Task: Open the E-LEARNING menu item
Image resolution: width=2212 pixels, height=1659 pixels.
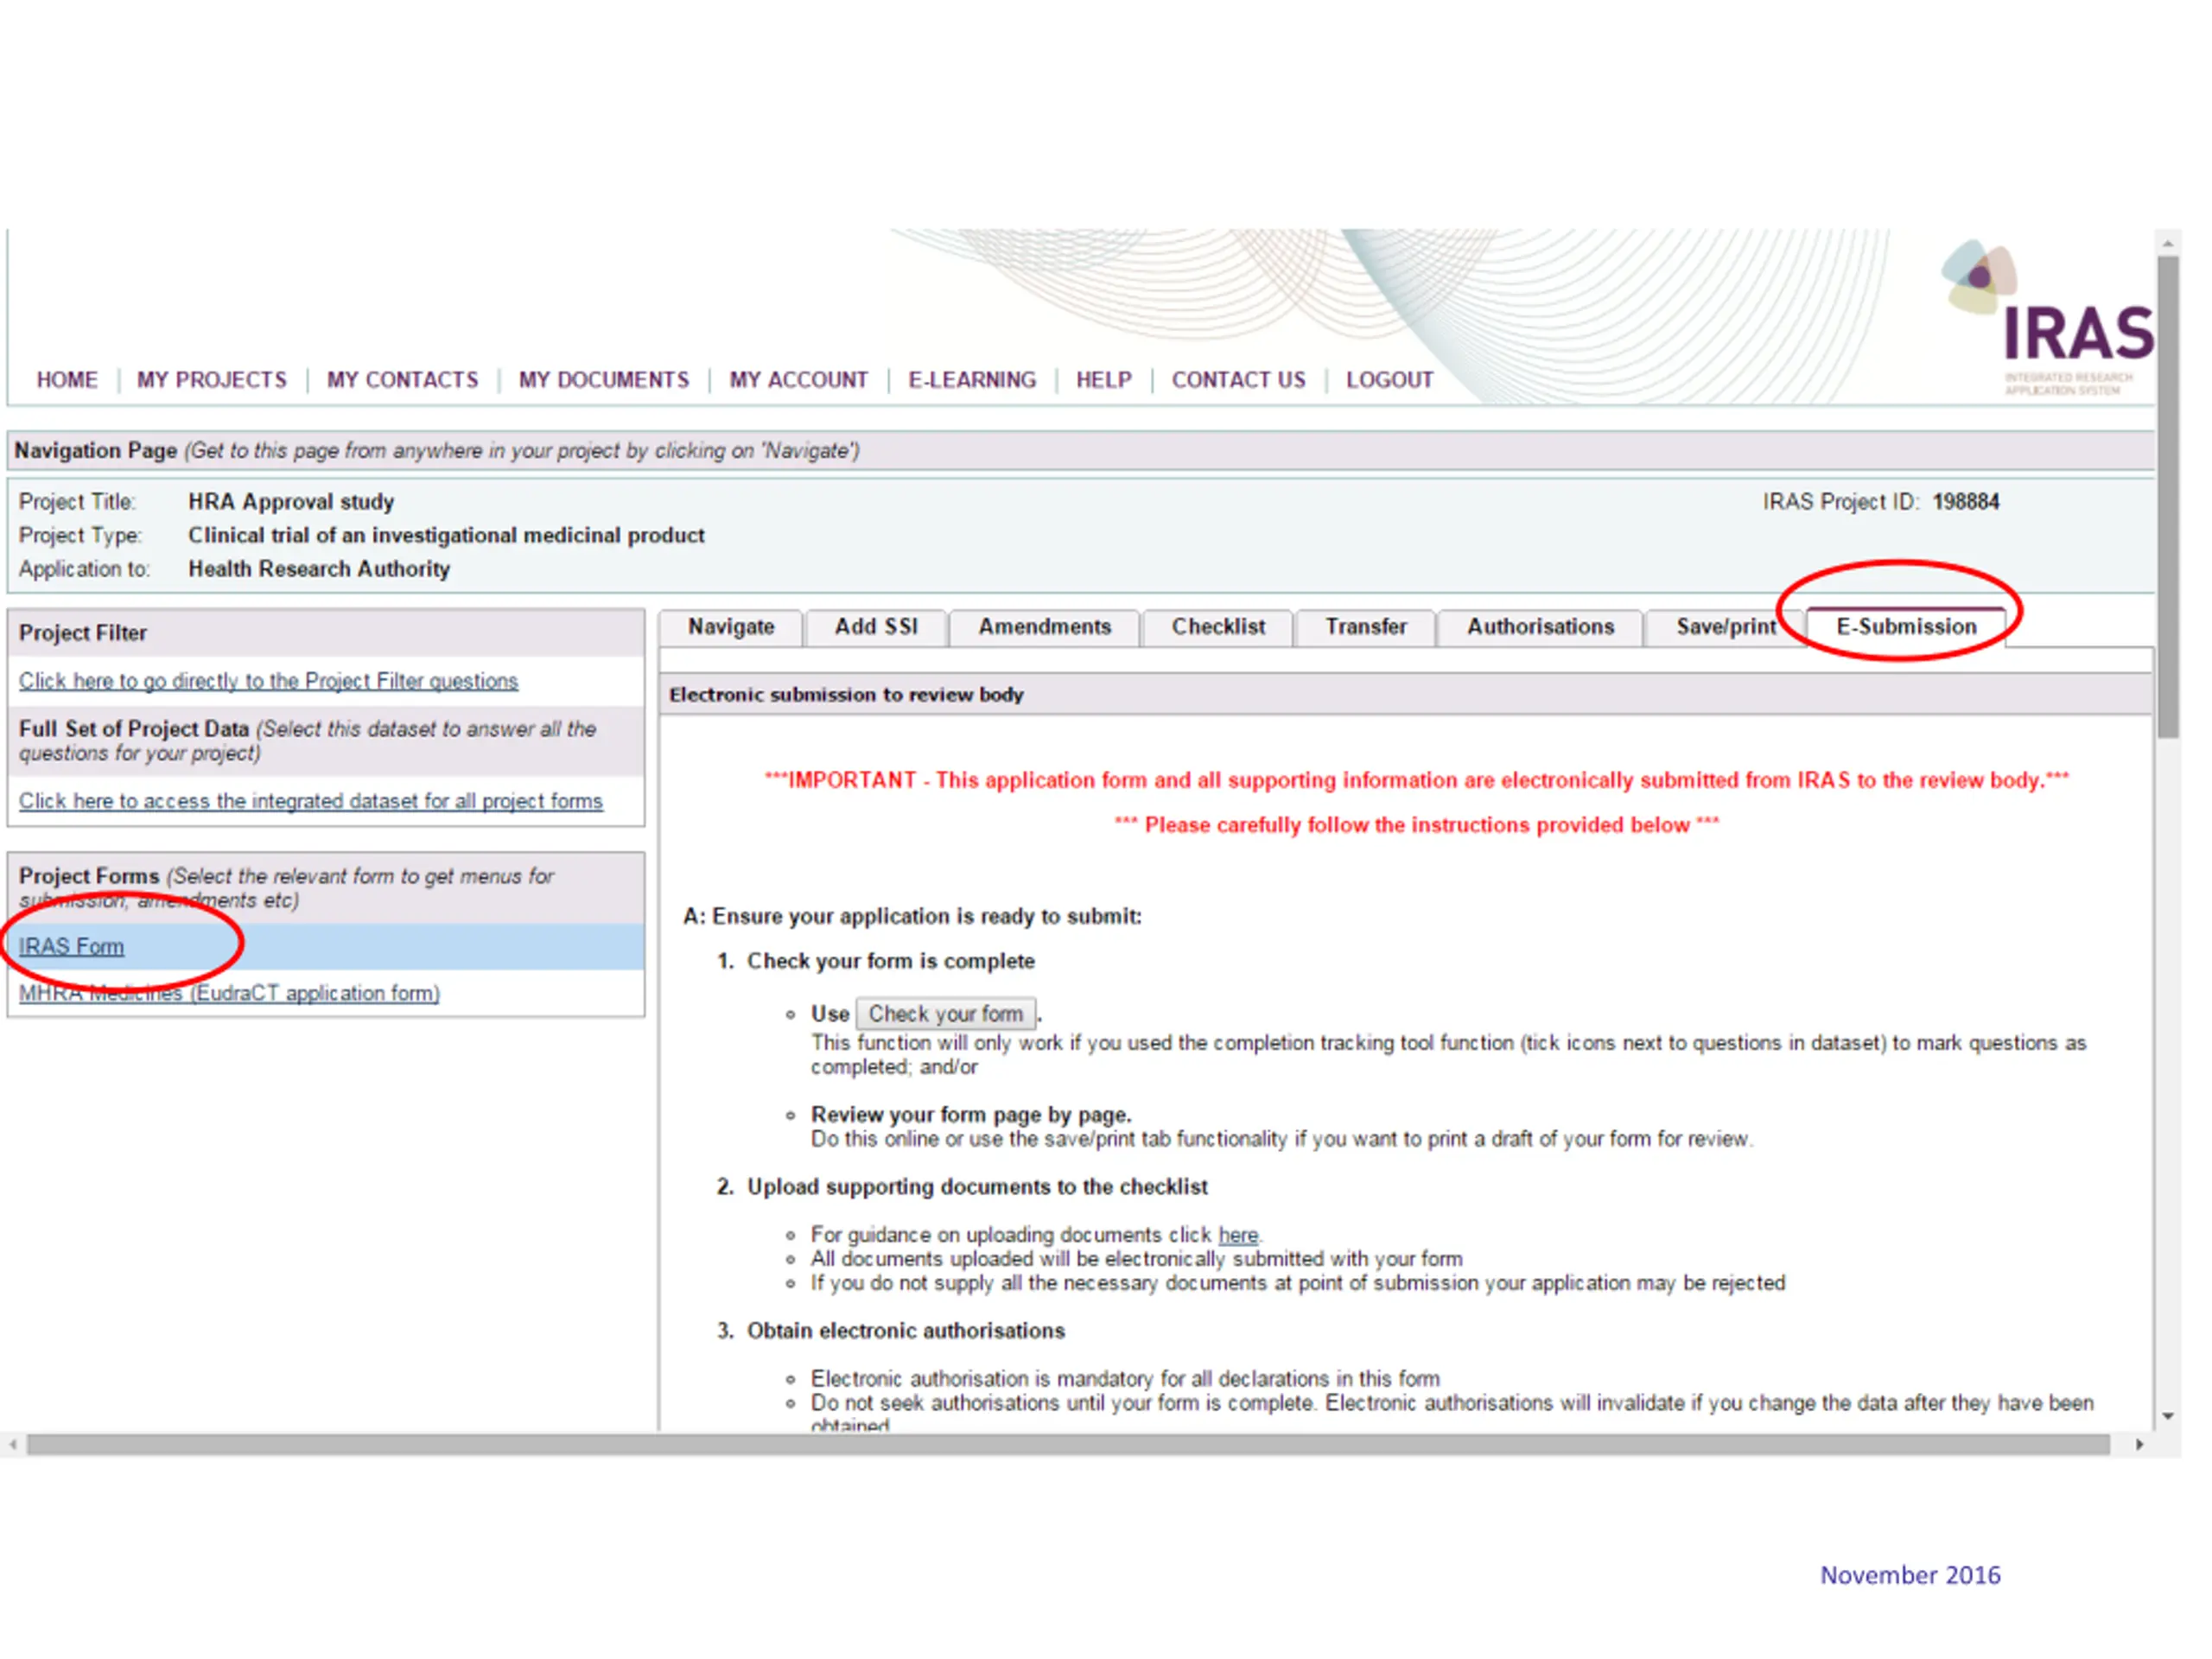Action: pos(971,380)
